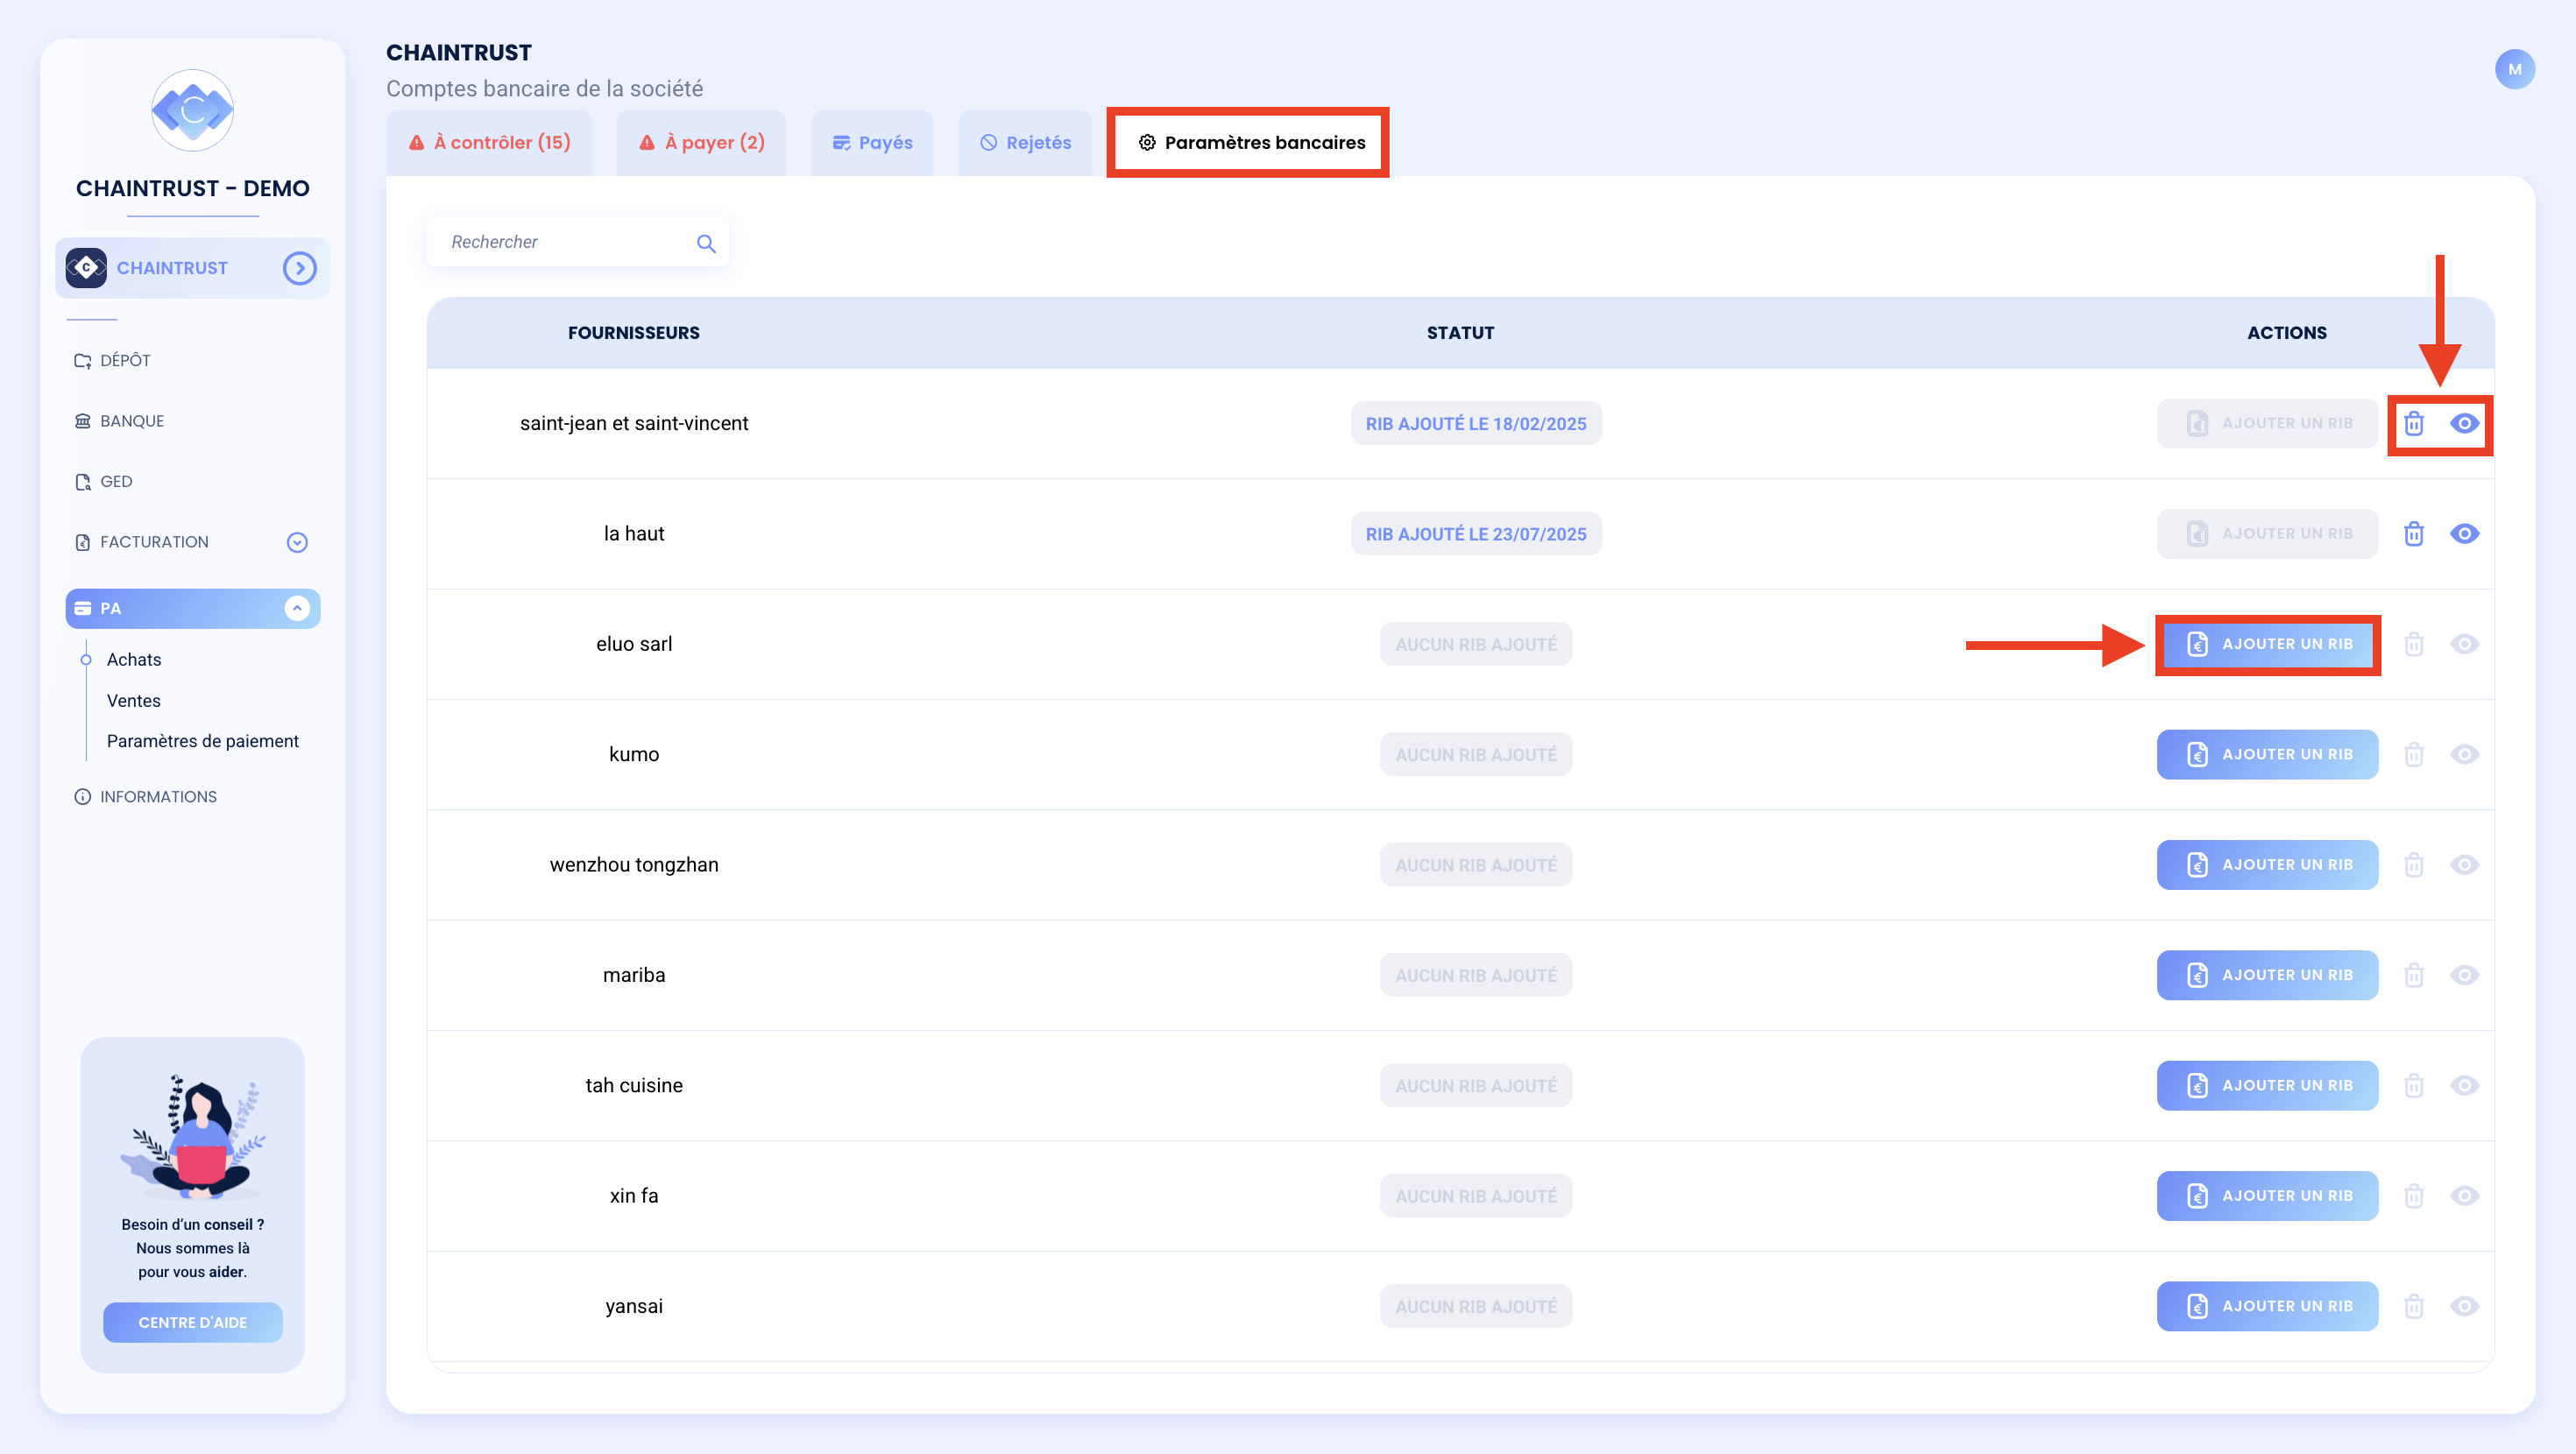Open the CENTRE D'AIDE button

pos(193,1322)
